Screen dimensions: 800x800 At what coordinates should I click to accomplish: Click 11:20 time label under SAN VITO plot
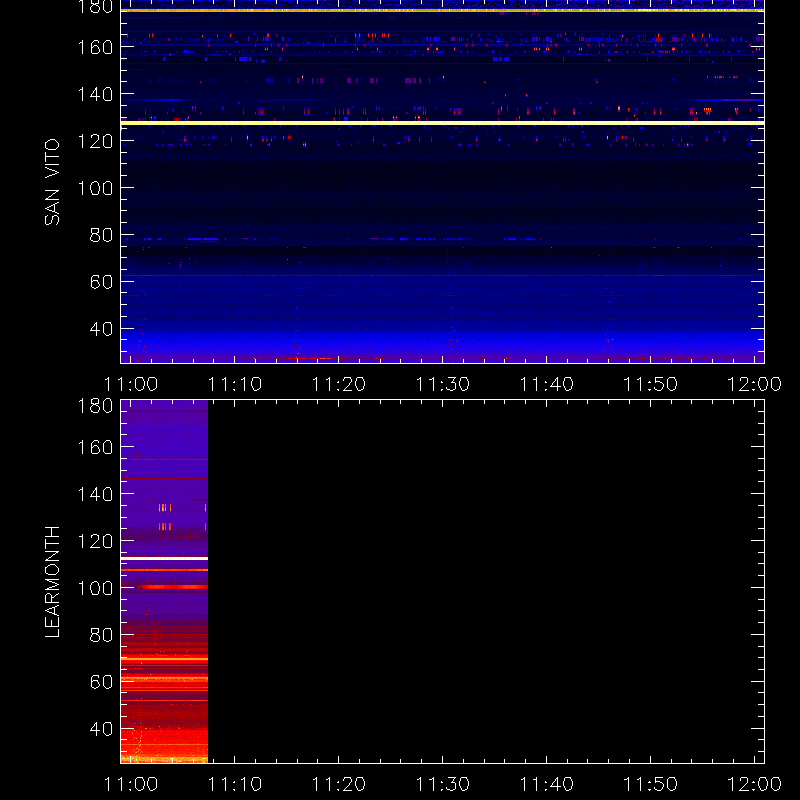[339, 384]
